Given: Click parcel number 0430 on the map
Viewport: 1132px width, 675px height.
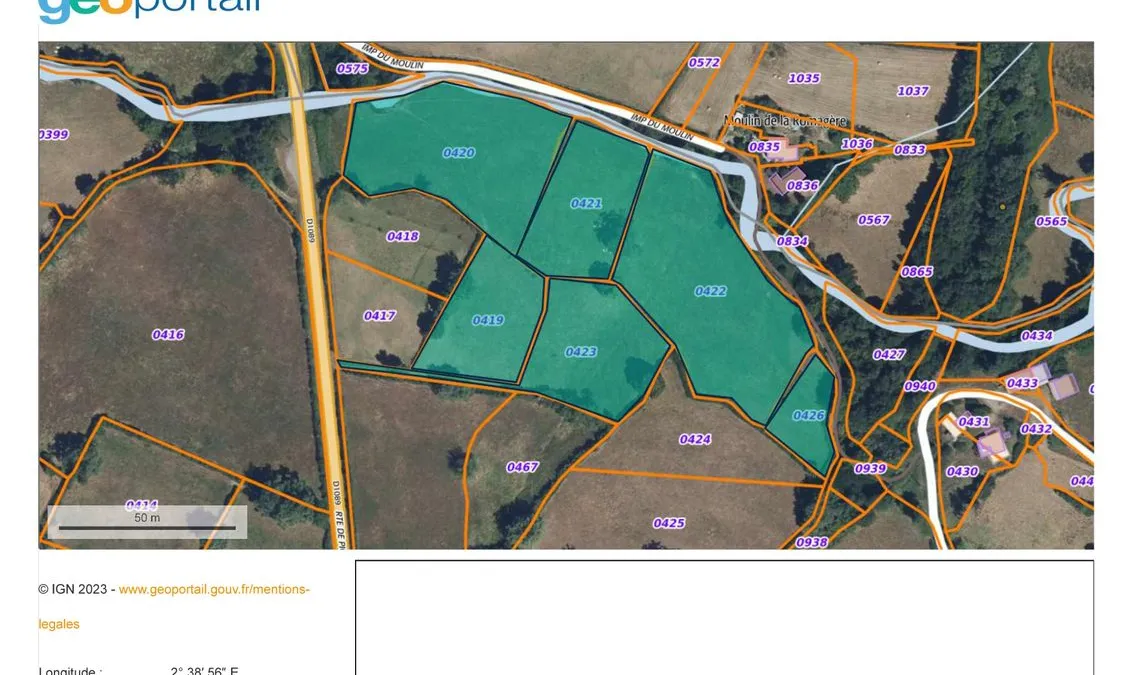Looking at the screenshot, I should click(962, 471).
